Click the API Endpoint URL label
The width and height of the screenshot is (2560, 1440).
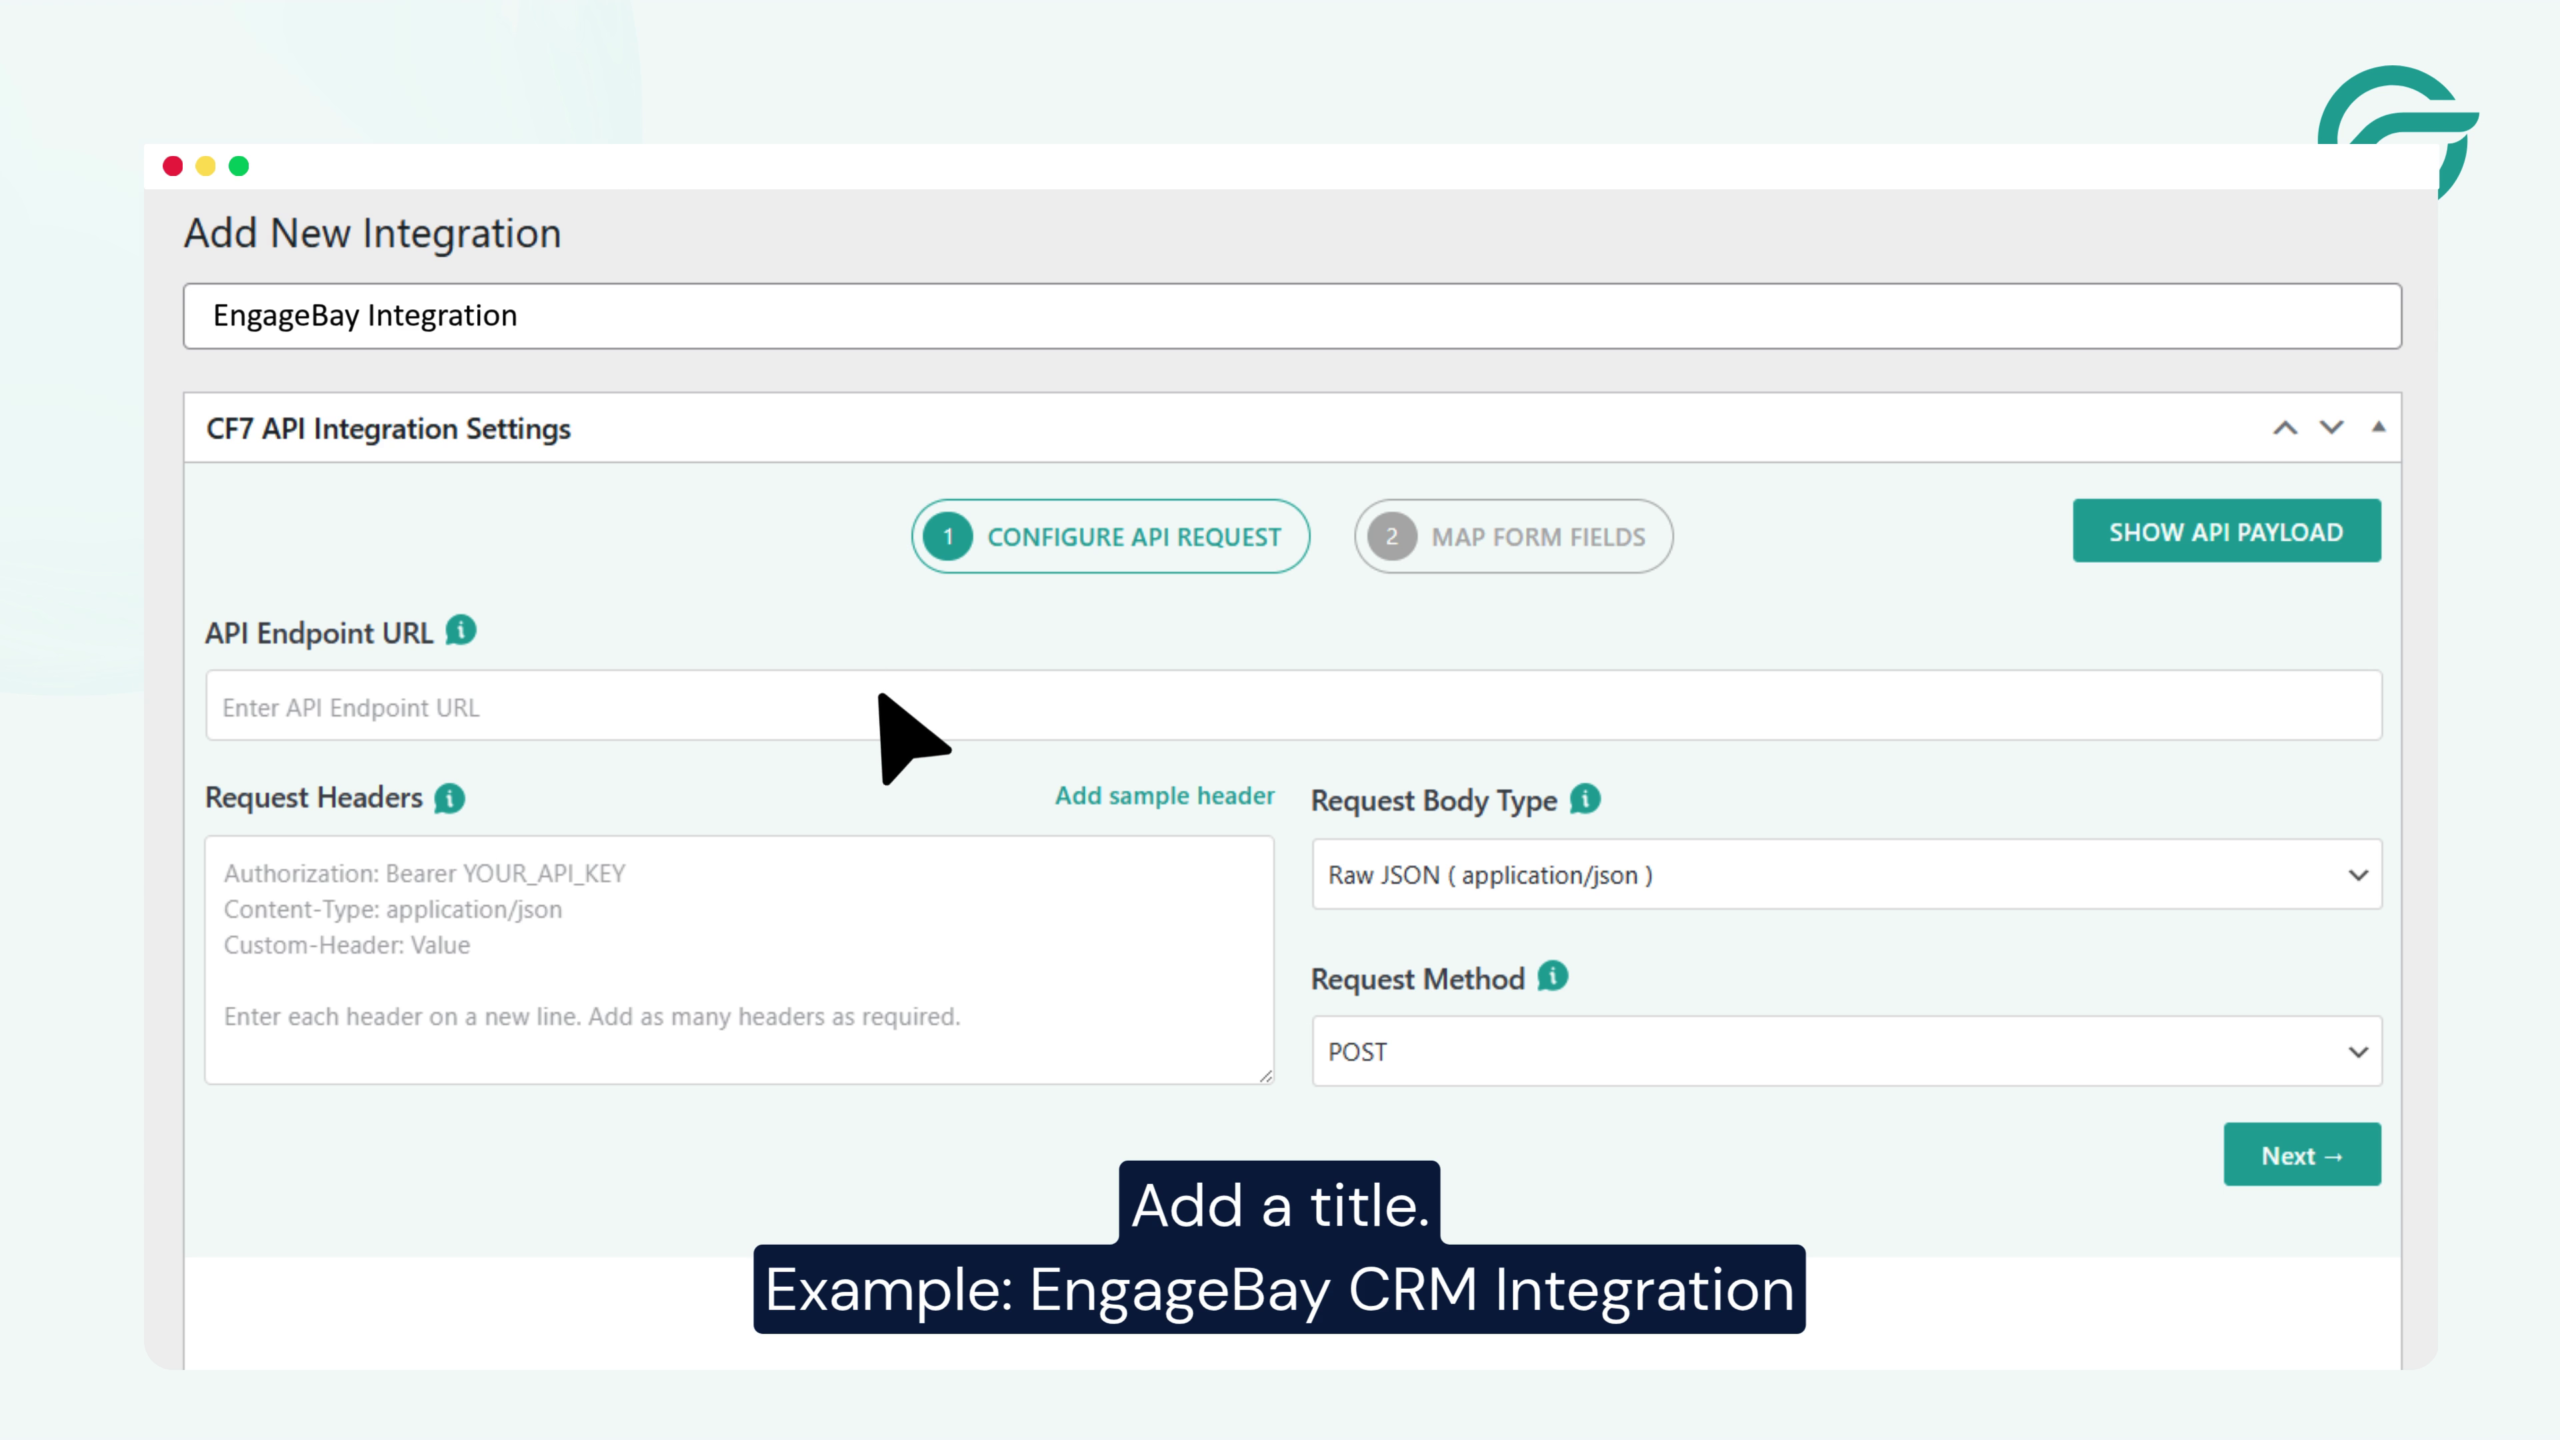tap(319, 634)
